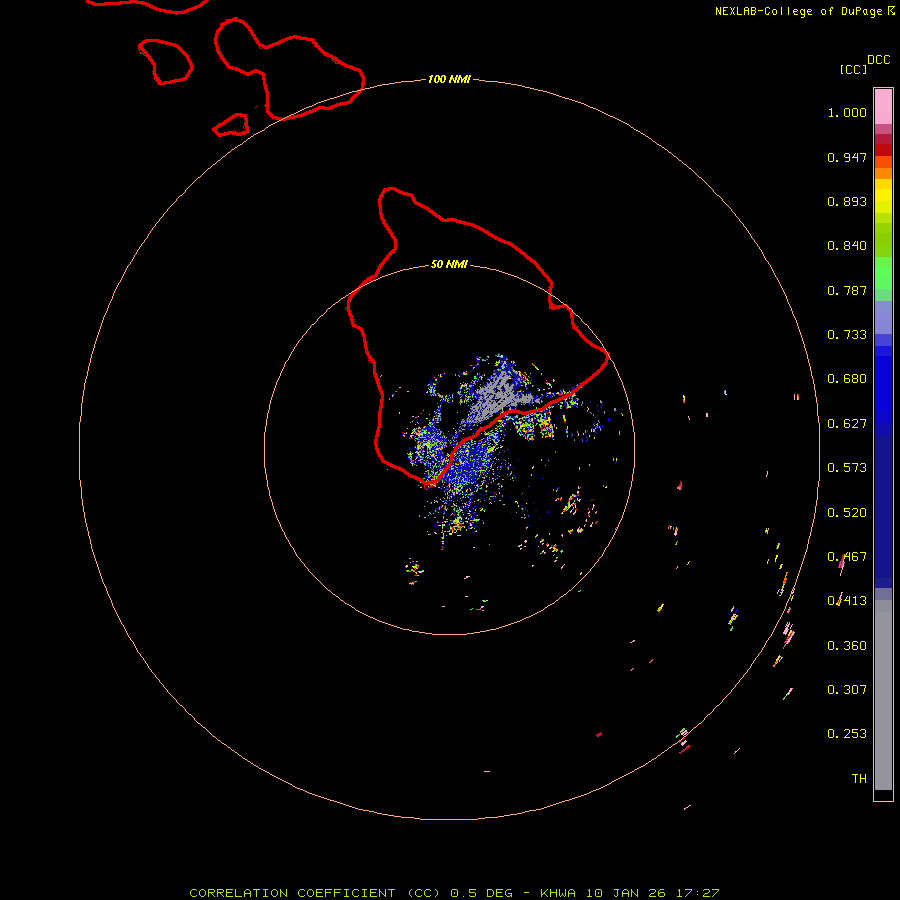Click the [CC] units label
Screen dimensions: 900x900
853,69
